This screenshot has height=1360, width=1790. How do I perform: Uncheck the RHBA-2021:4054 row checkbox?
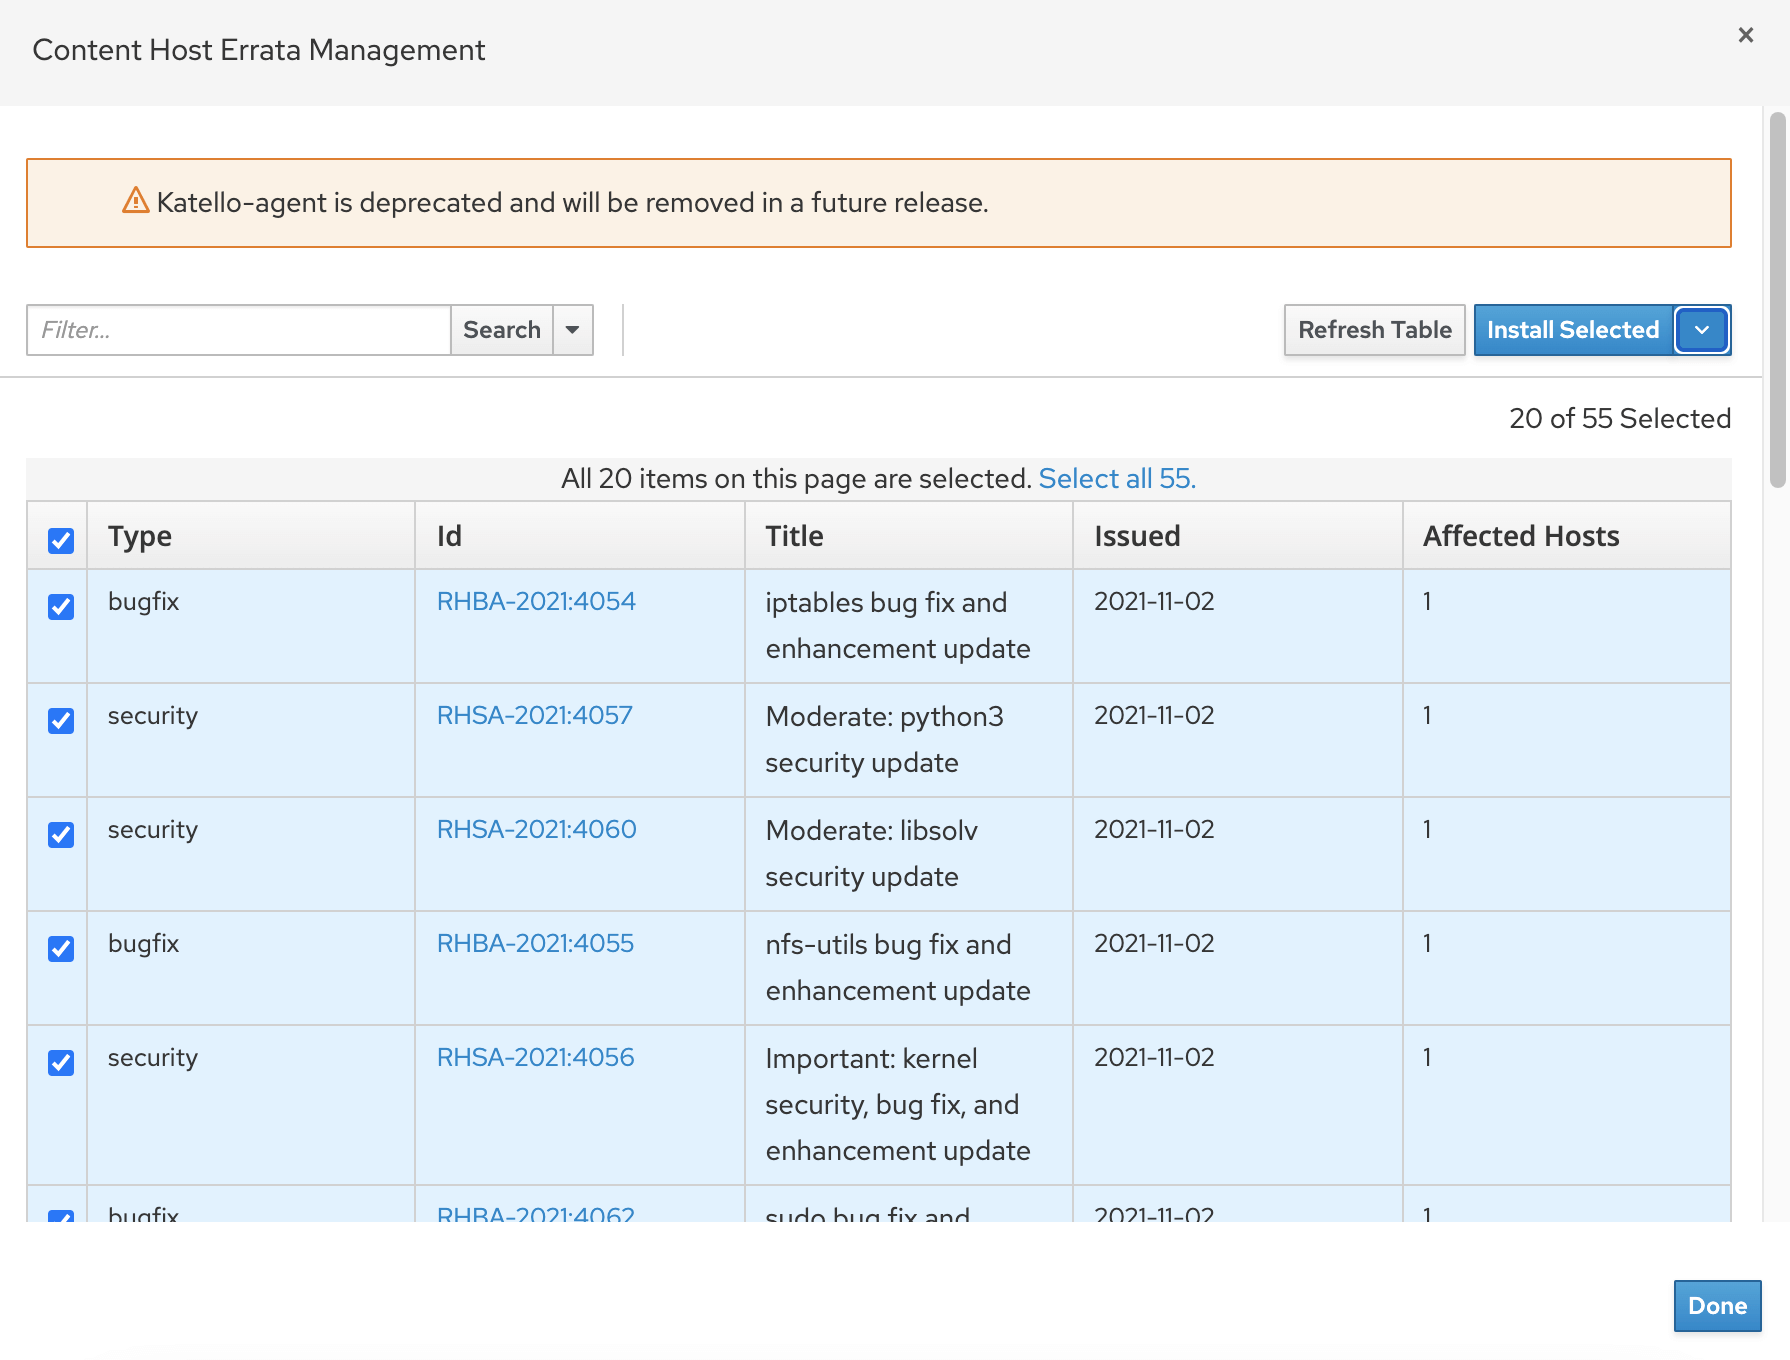(x=61, y=607)
